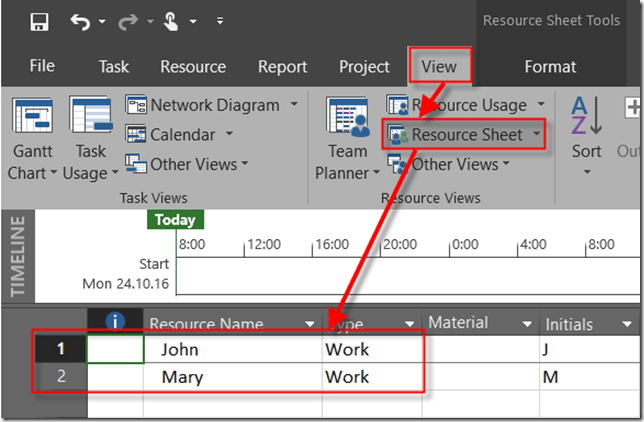Viewport: 644px width, 422px height.
Task: Open the Format ribbon tab
Action: tap(550, 67)
